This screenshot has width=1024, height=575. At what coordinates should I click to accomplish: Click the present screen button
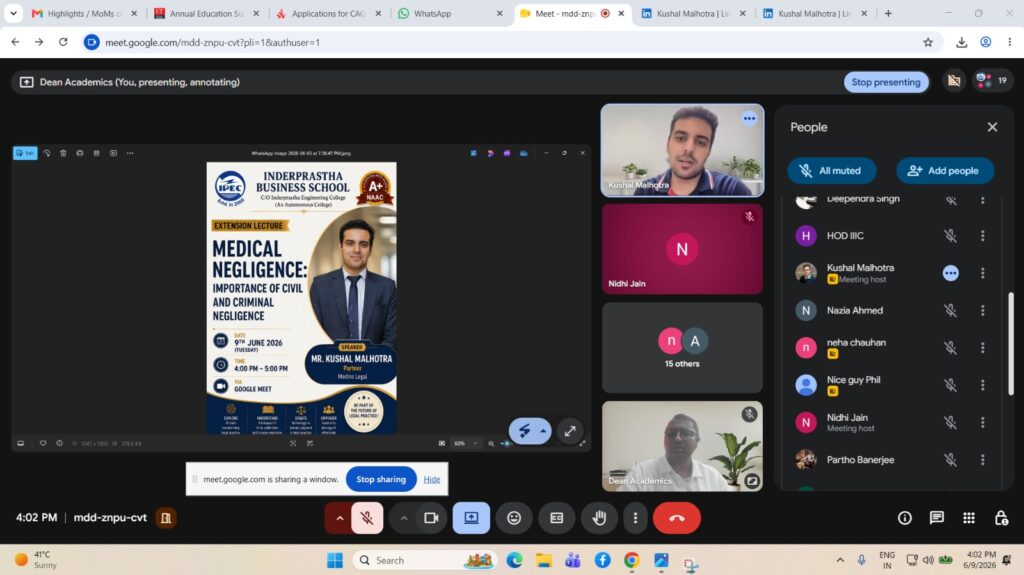[x=471, y=518]
